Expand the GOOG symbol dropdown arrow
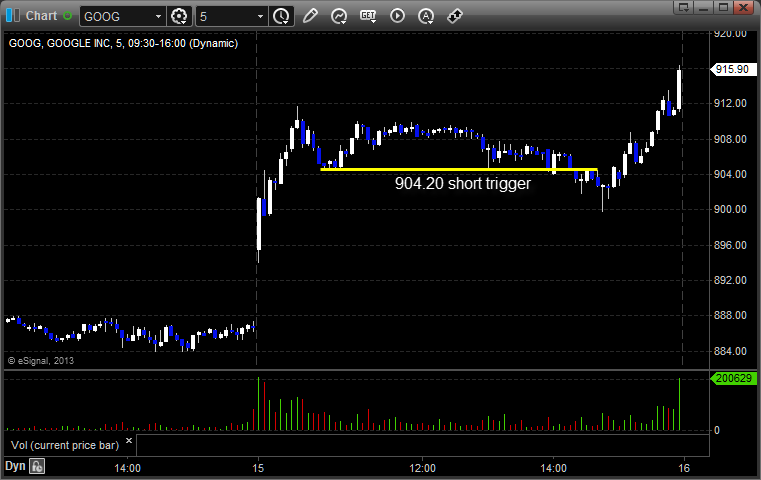The height and width of the screenshot is (480, 761). [x=158, y=16]
